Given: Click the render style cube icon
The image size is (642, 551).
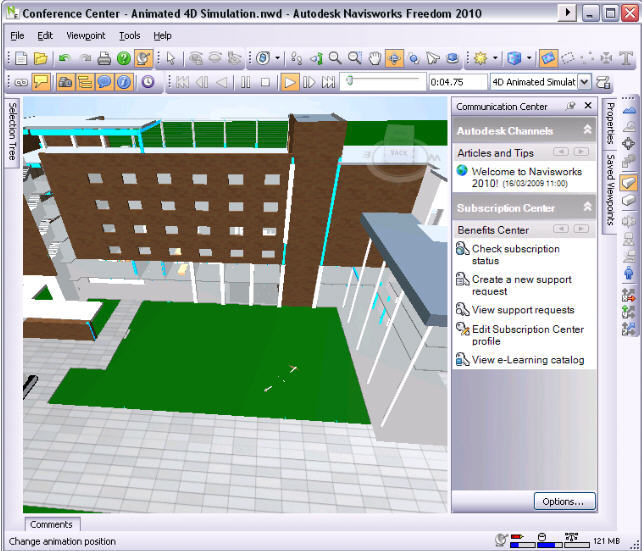Looking at the screenshot, I should 514,59.
